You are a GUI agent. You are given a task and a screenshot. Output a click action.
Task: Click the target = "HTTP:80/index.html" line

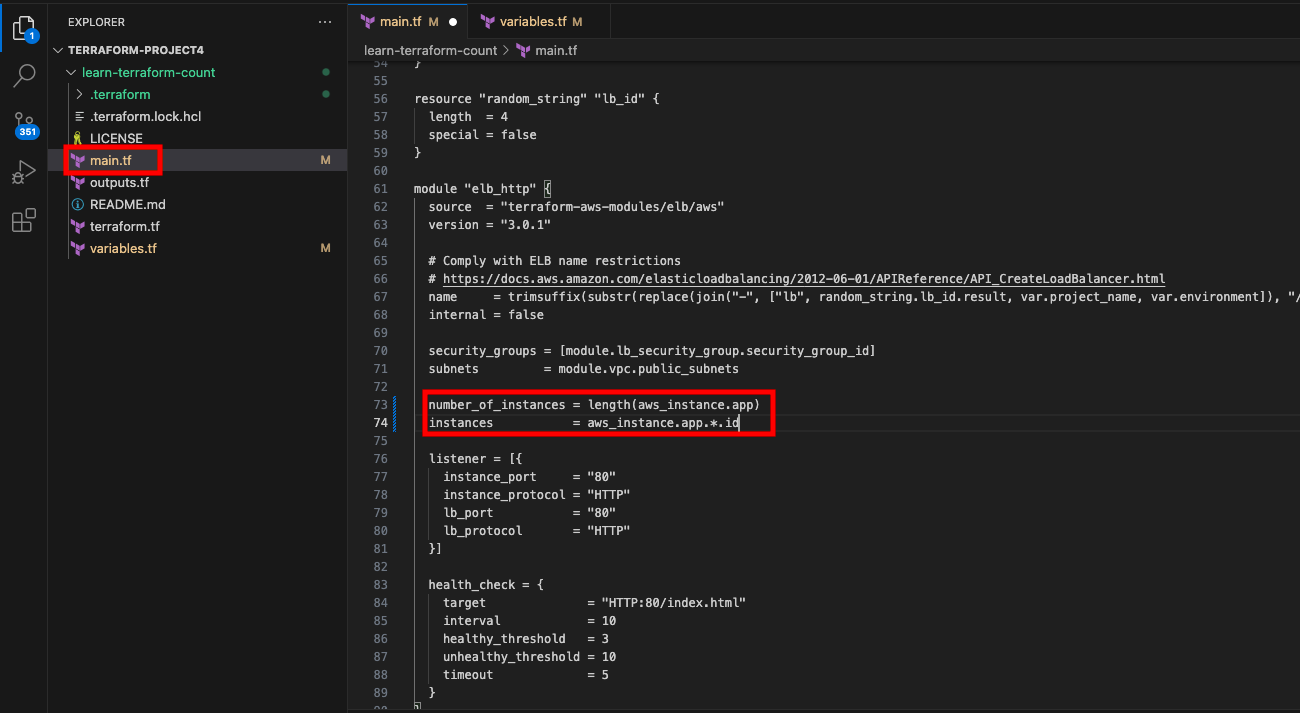594,603
